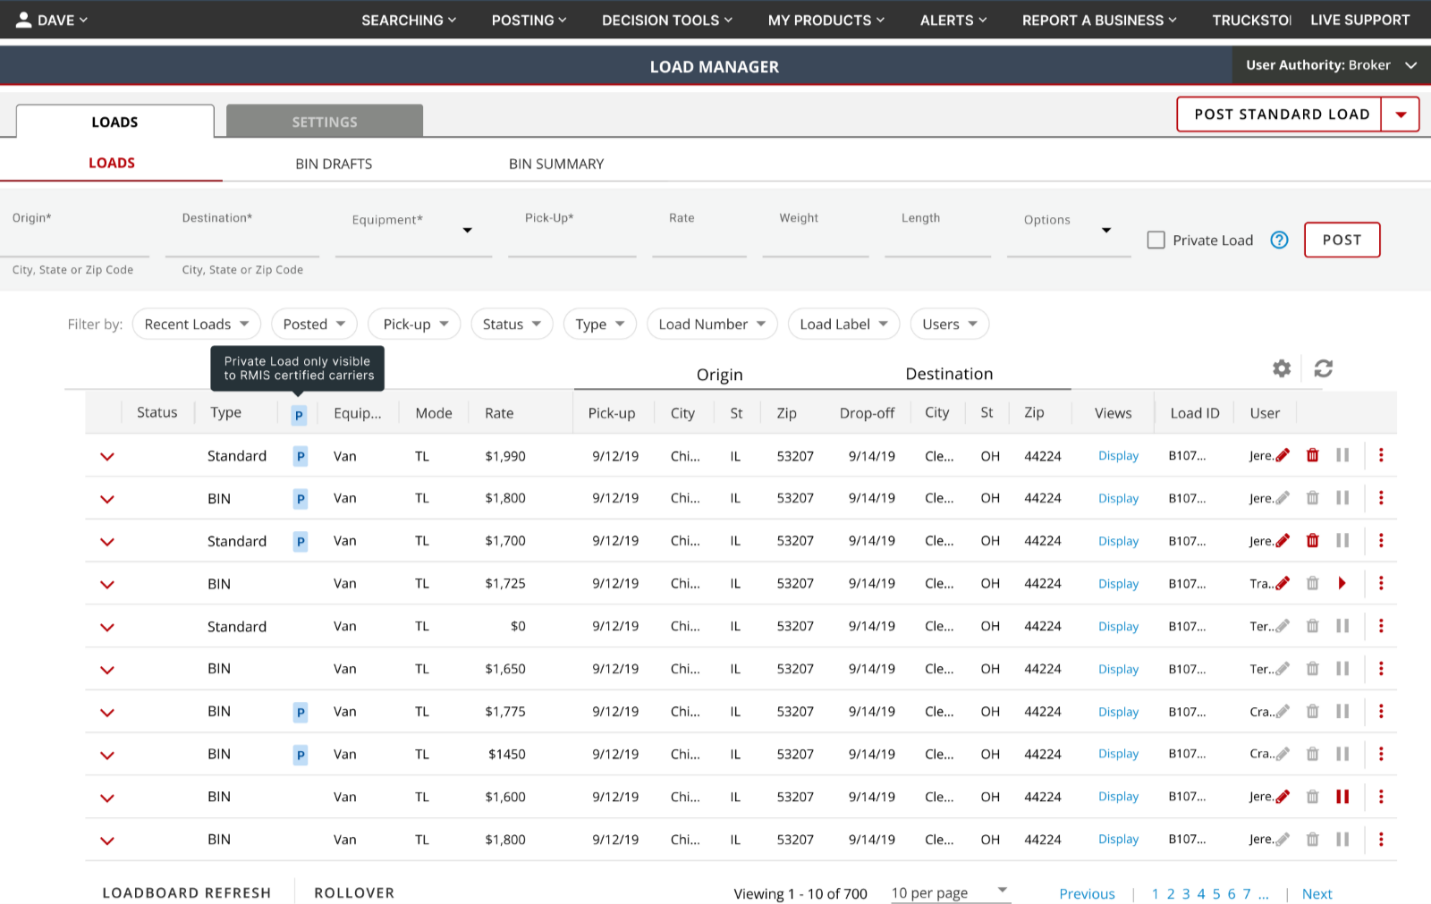Open the 10 per page dropdown
This screenshot has height=904, width=1431.
[x=950, y=893]
